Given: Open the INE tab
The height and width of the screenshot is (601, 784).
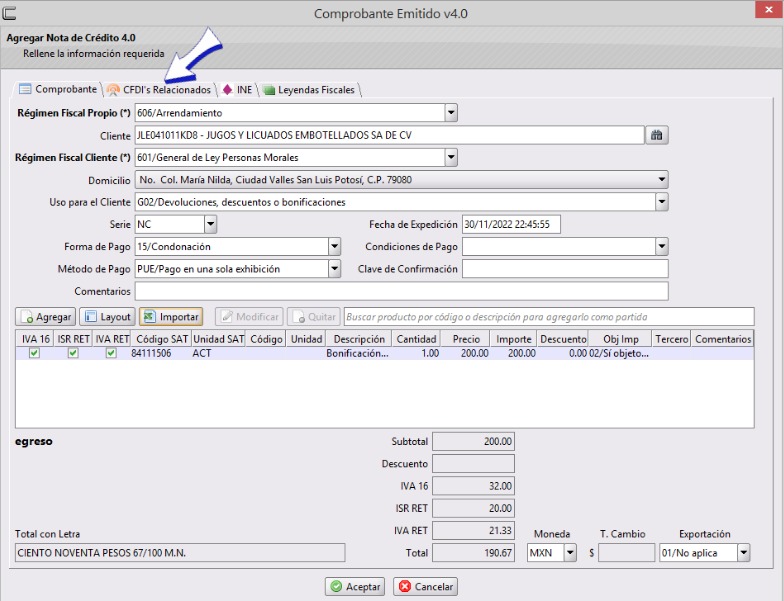Looking at the screenshot, I should (238, 90).
